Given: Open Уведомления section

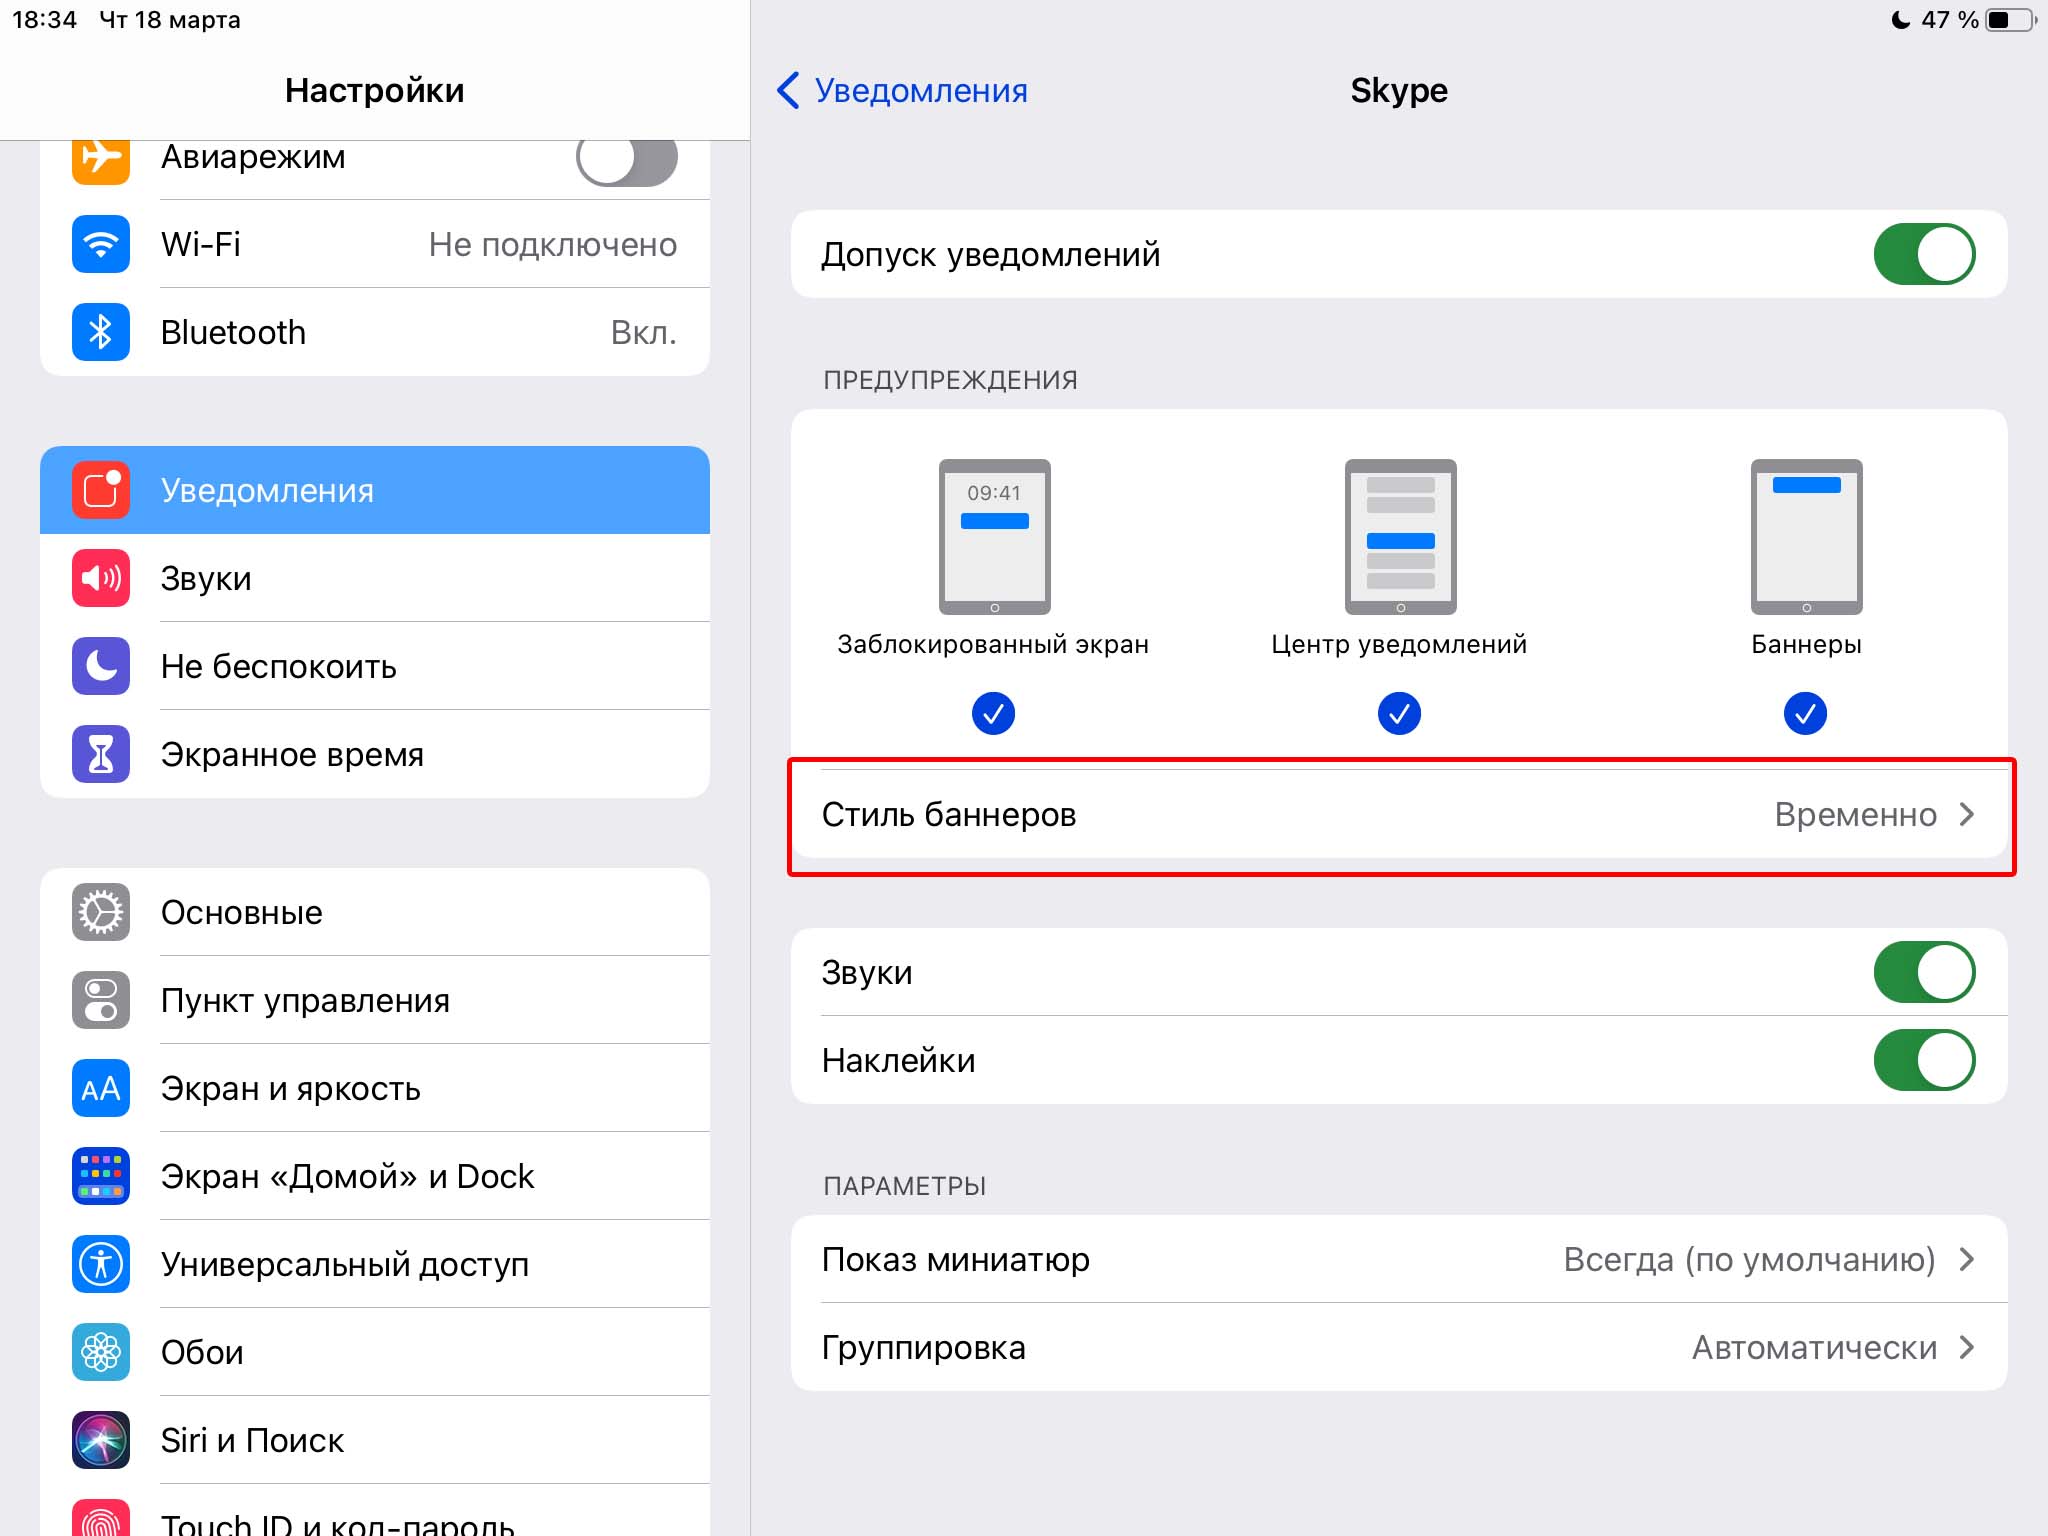Looking at the screenshot, I should [x=371, y=489].
